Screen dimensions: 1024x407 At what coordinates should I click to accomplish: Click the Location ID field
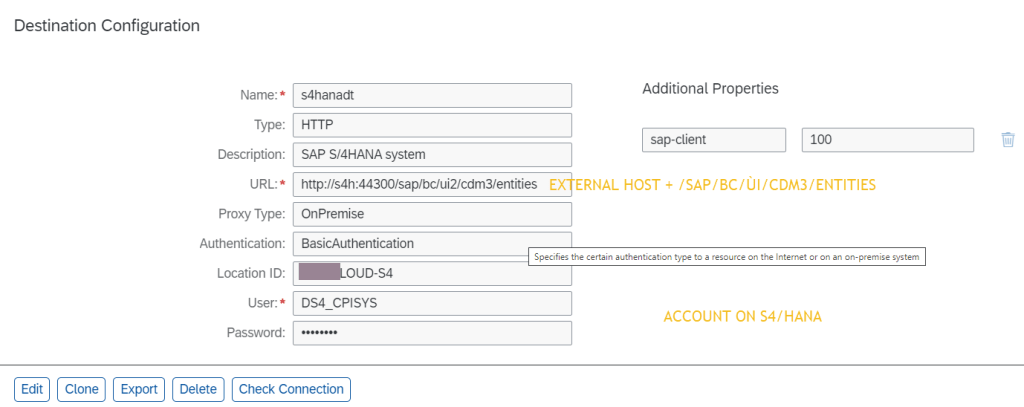click(x=431, y=273)
